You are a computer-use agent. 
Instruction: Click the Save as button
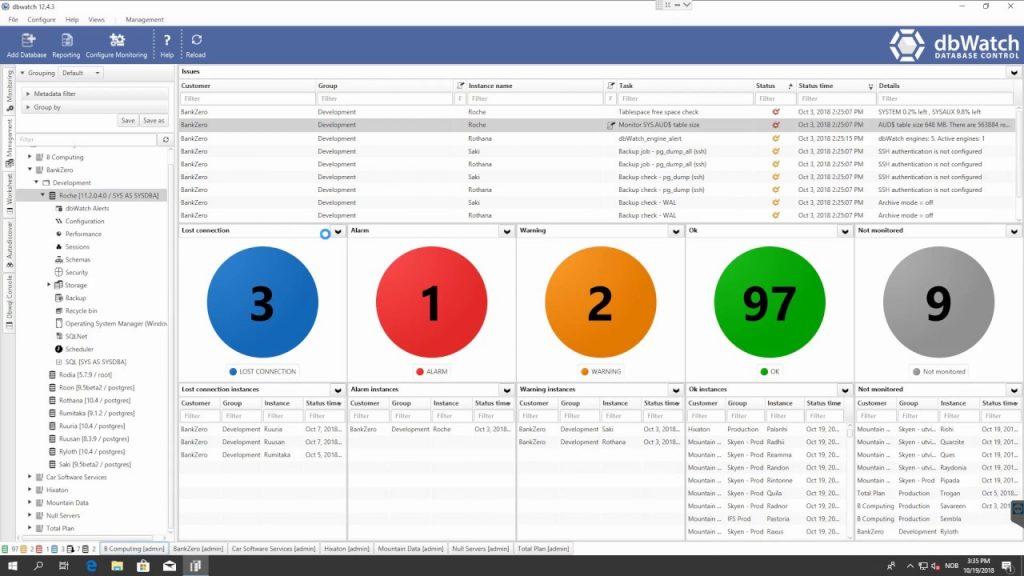[156, 119]
